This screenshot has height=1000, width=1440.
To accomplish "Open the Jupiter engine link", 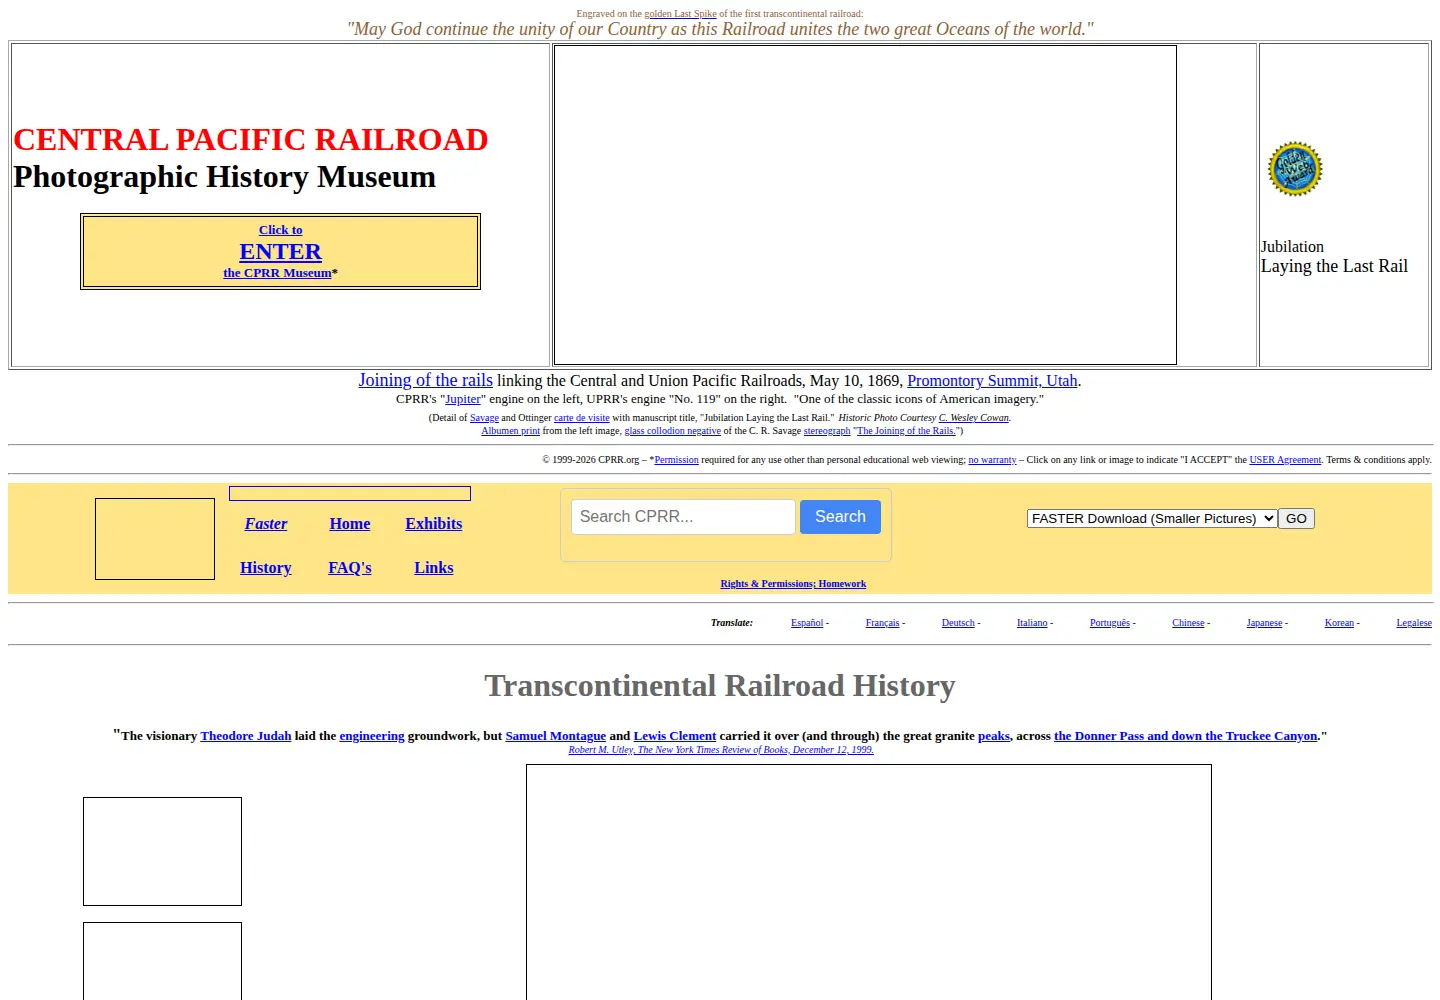I will coord(463,399).
